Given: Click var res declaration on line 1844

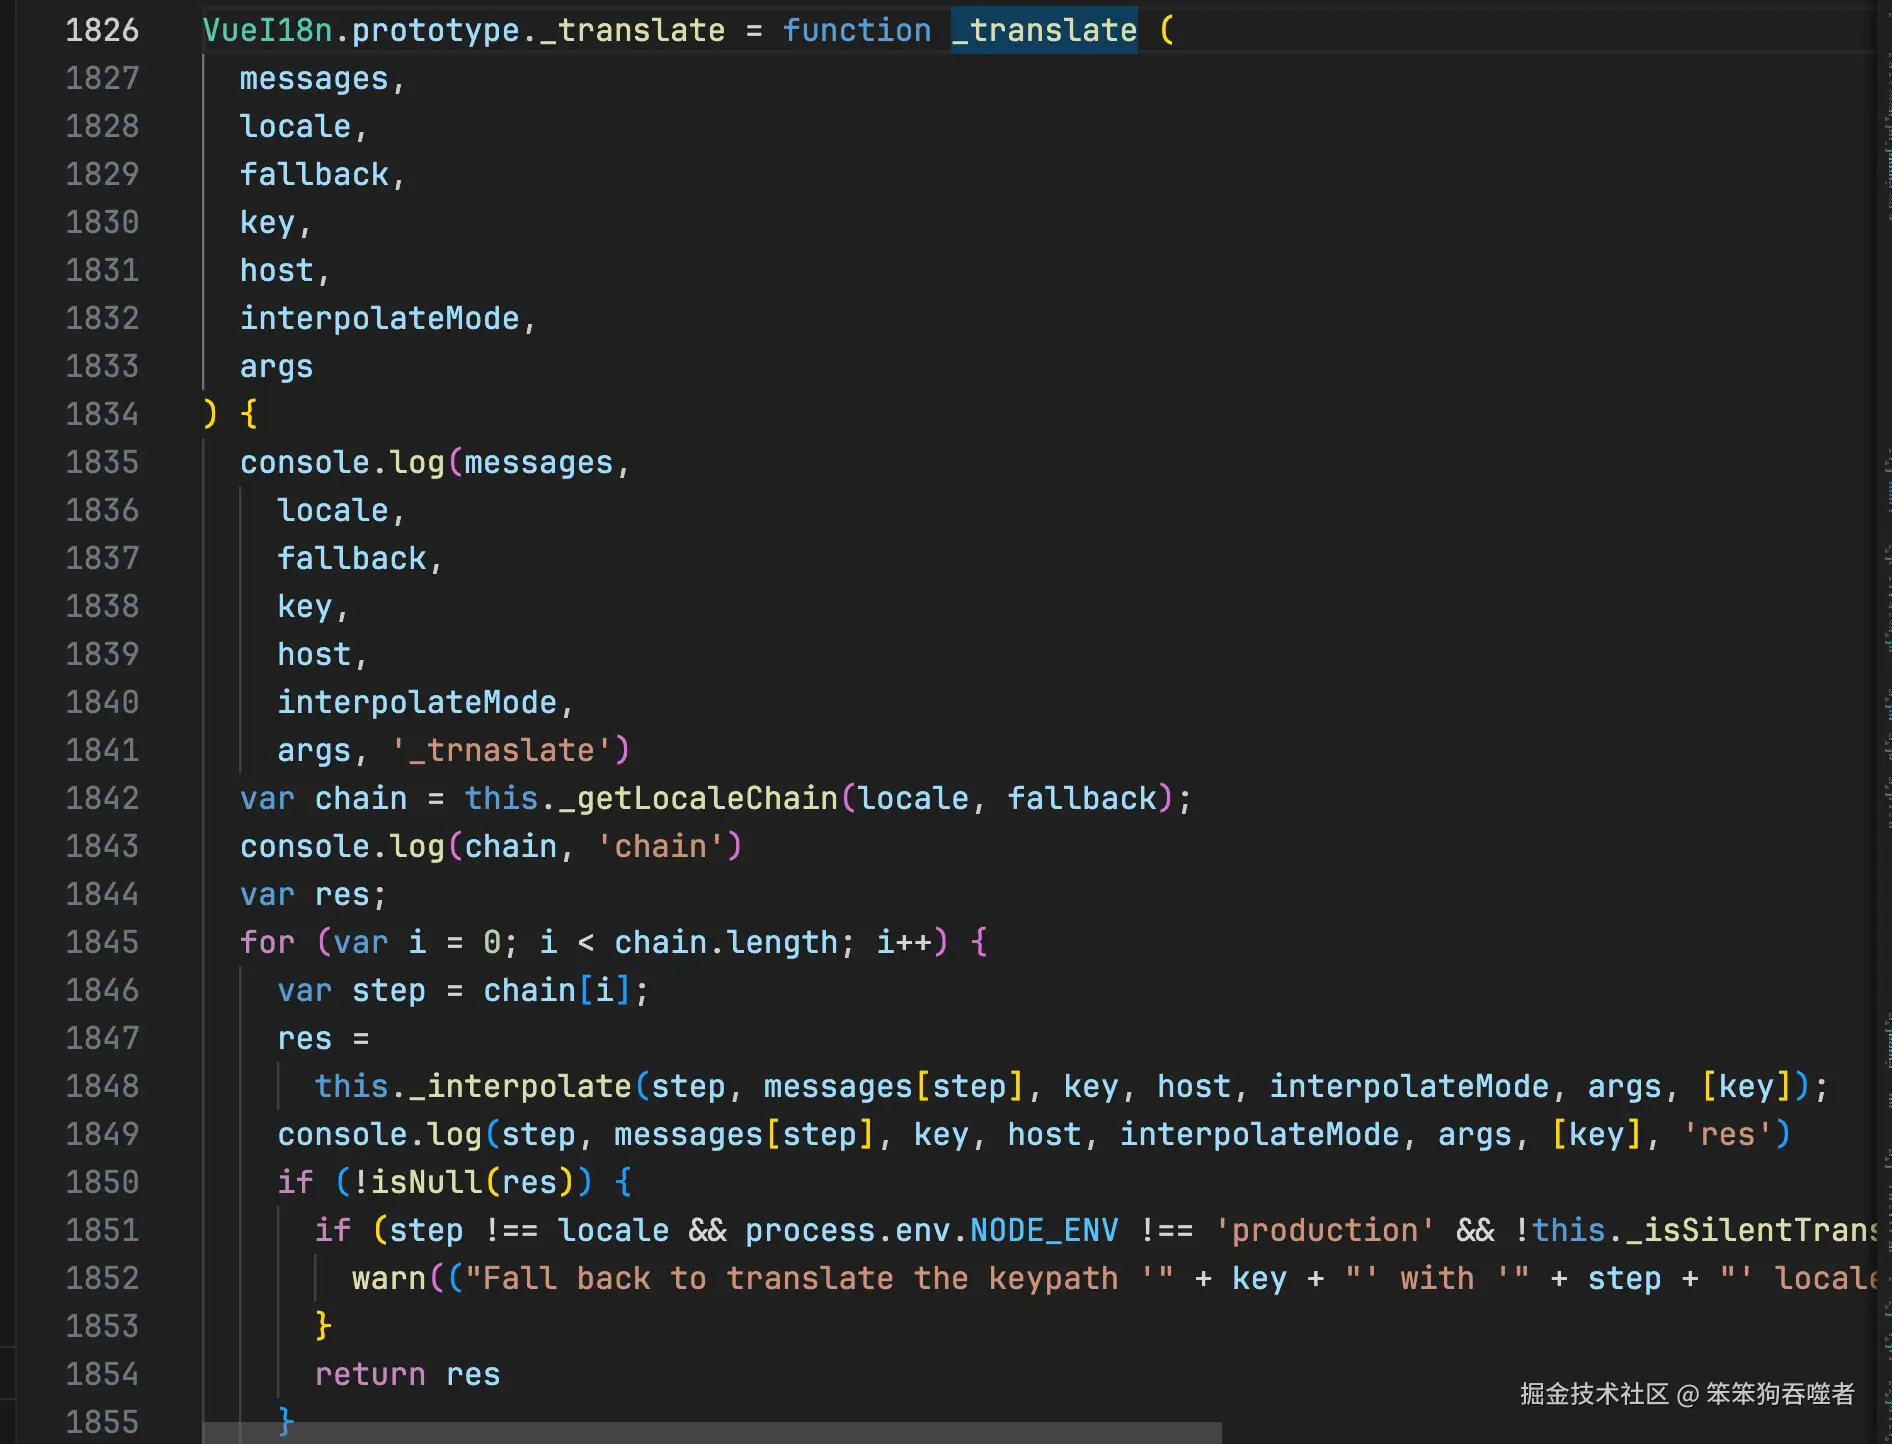Looking at the screenshot, I should point(313,894).
